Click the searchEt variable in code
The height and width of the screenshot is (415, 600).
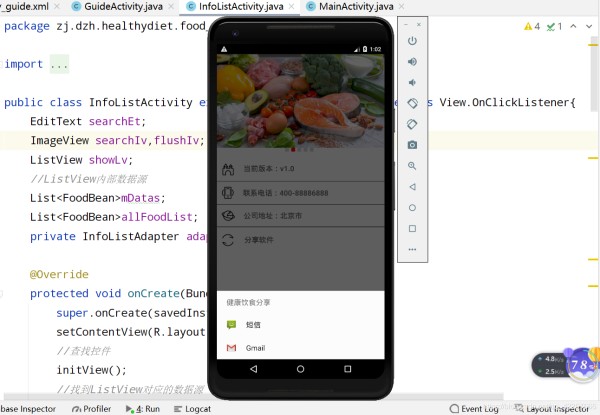point(117,122)
